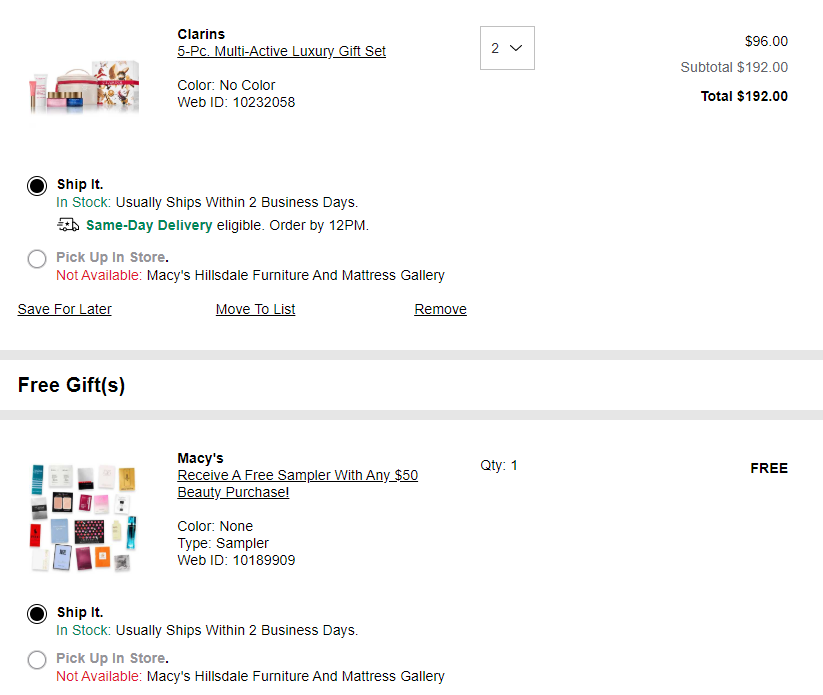Screen dimensions: 823x695
Task: Click Save For Later link
Action: tap(65, 309)
